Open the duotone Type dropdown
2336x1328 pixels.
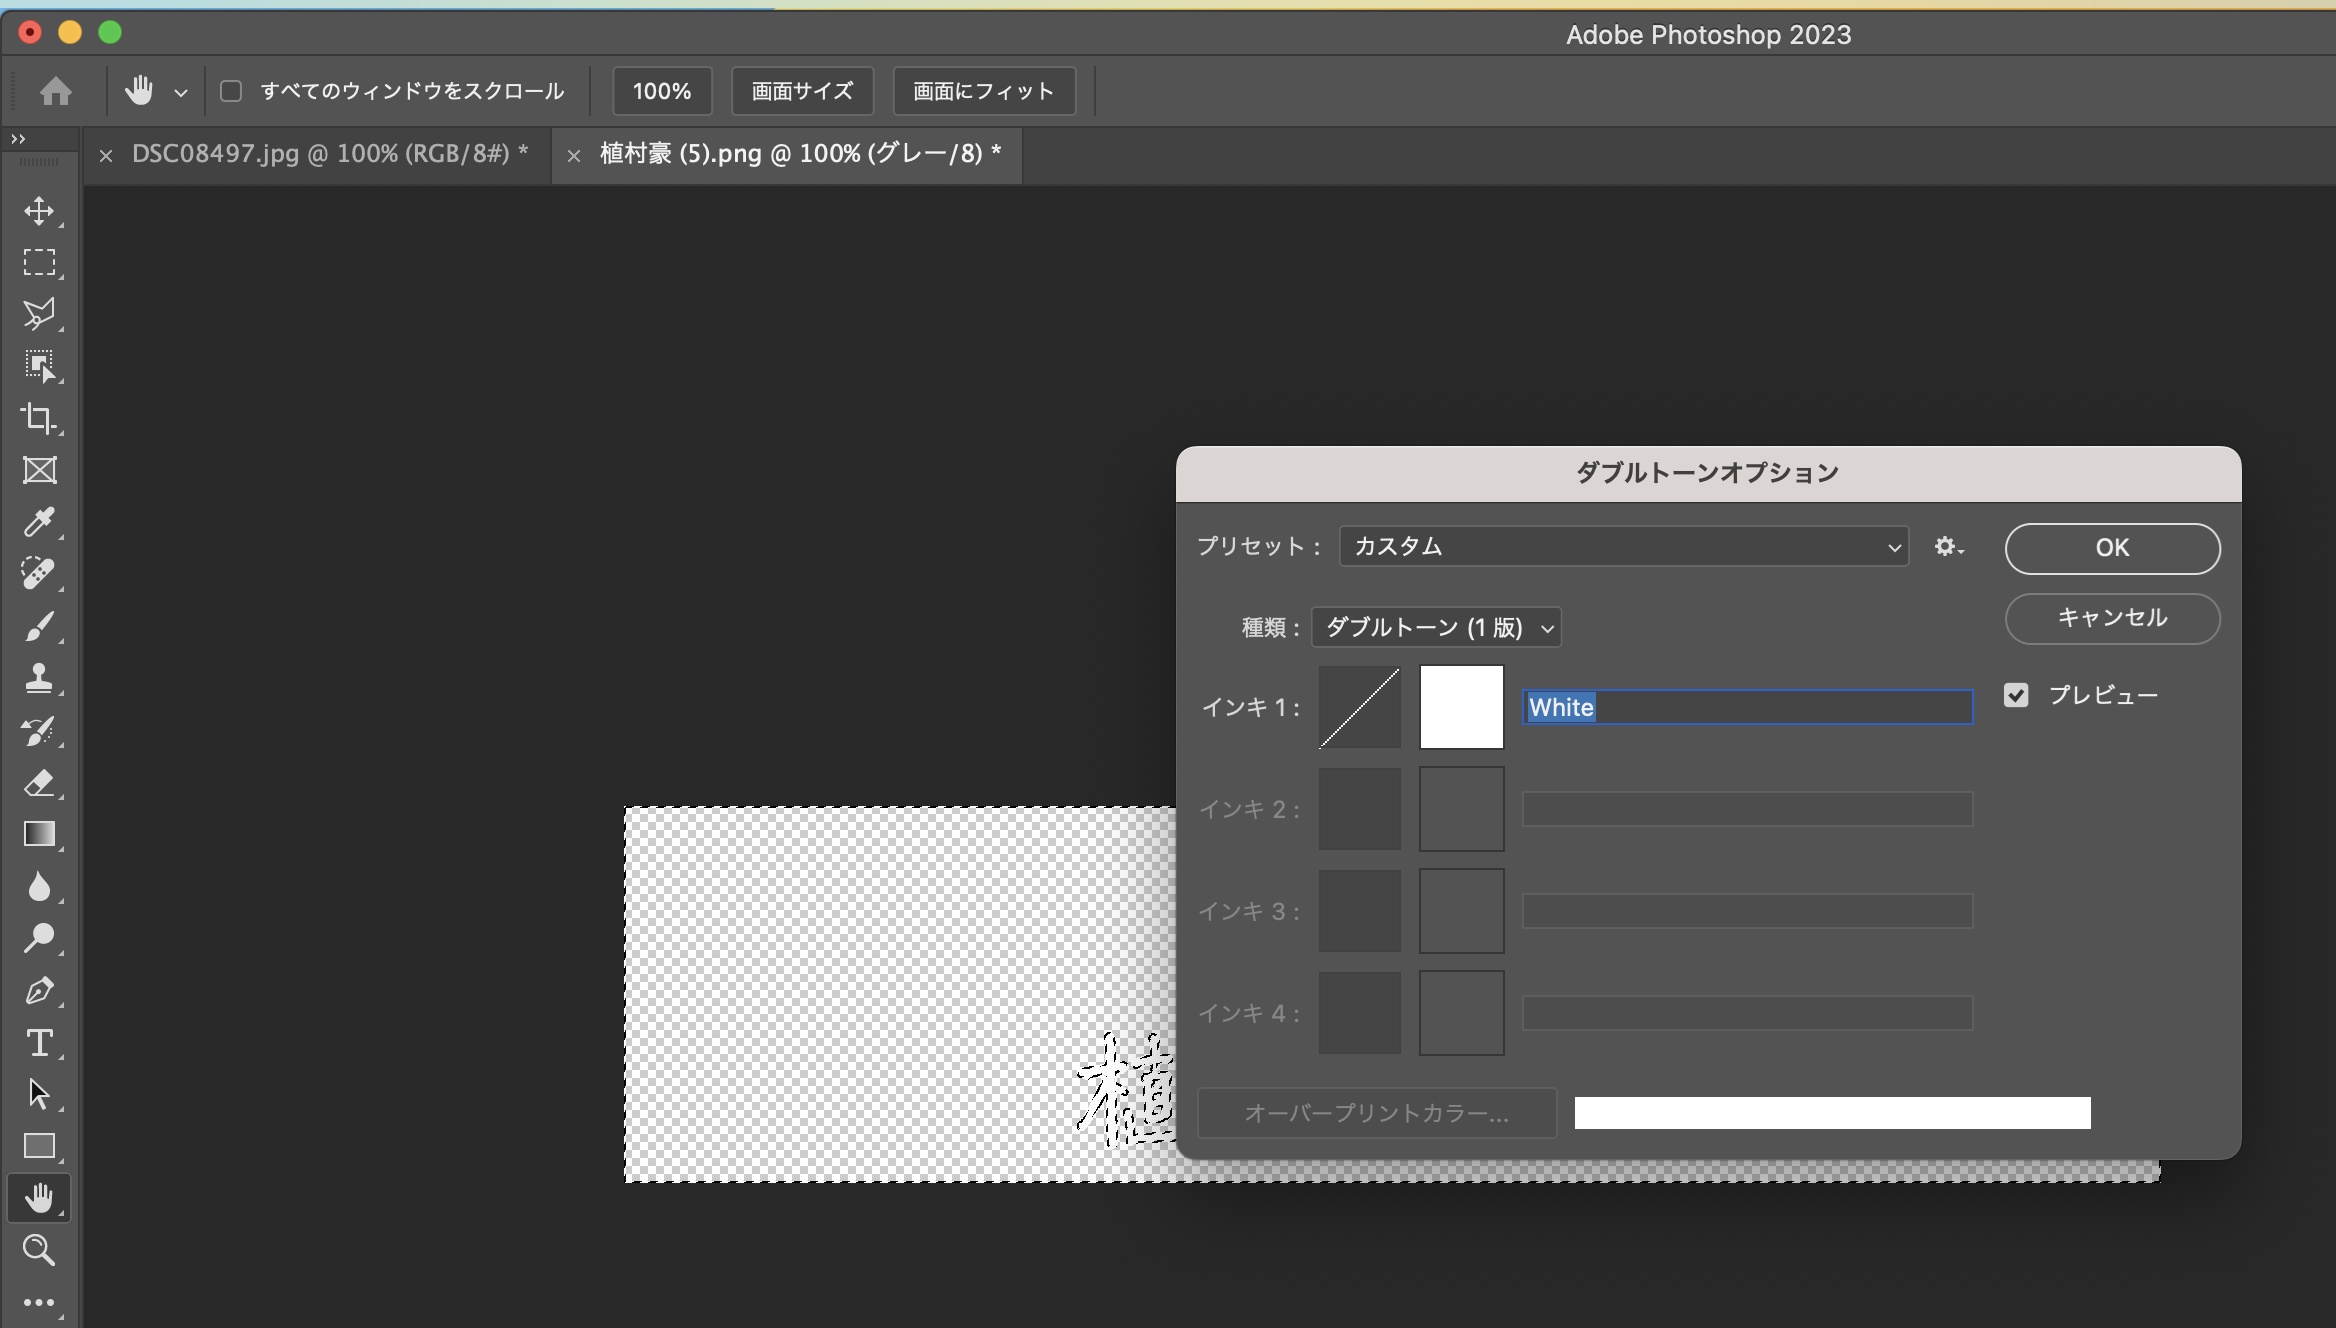tap(1436, 627)
